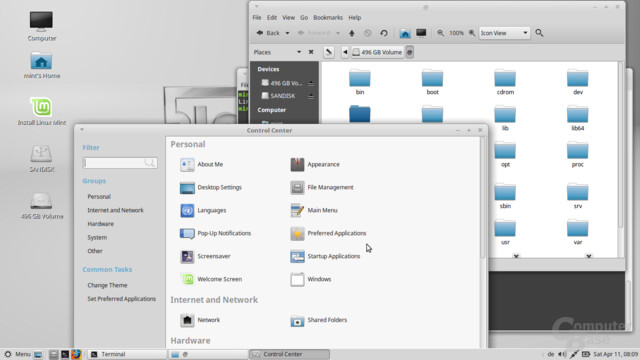
Task: Open Network settings
Action: click(x=200, y=320)
